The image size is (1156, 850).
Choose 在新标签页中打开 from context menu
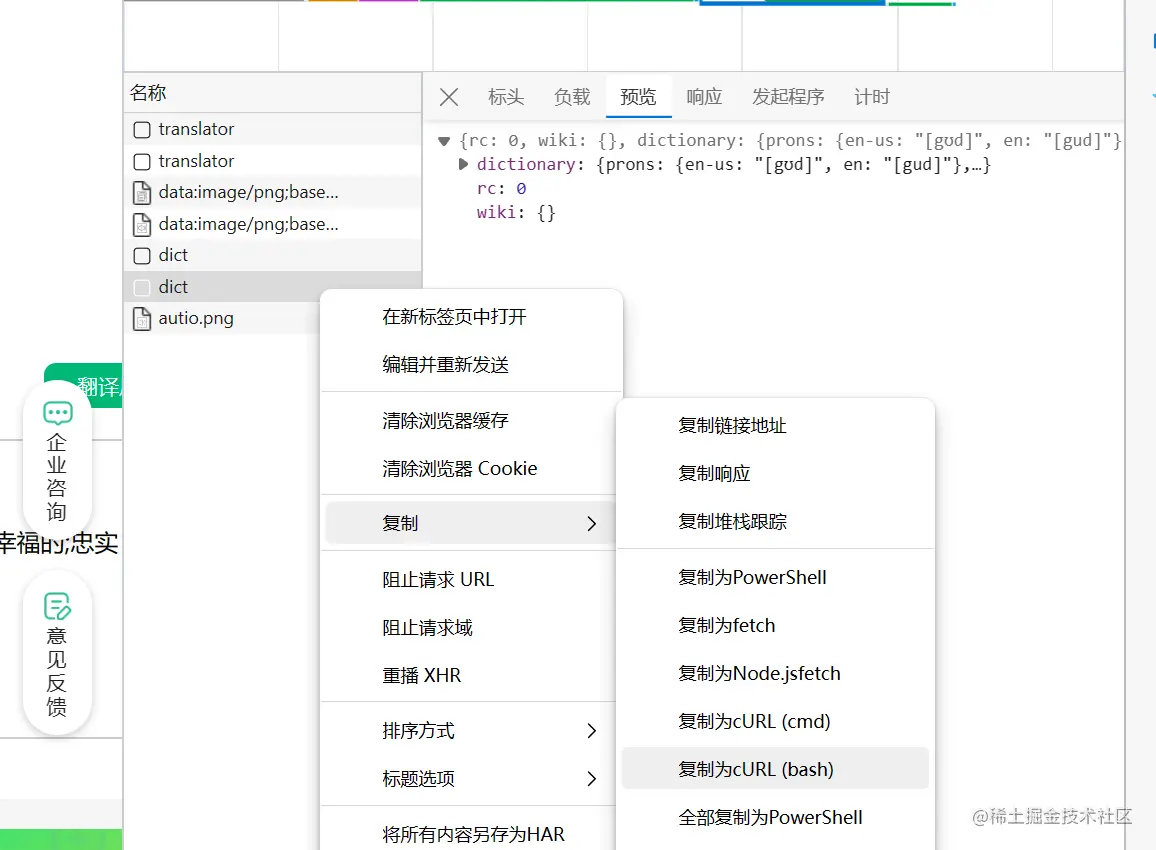tap(471, 317)
